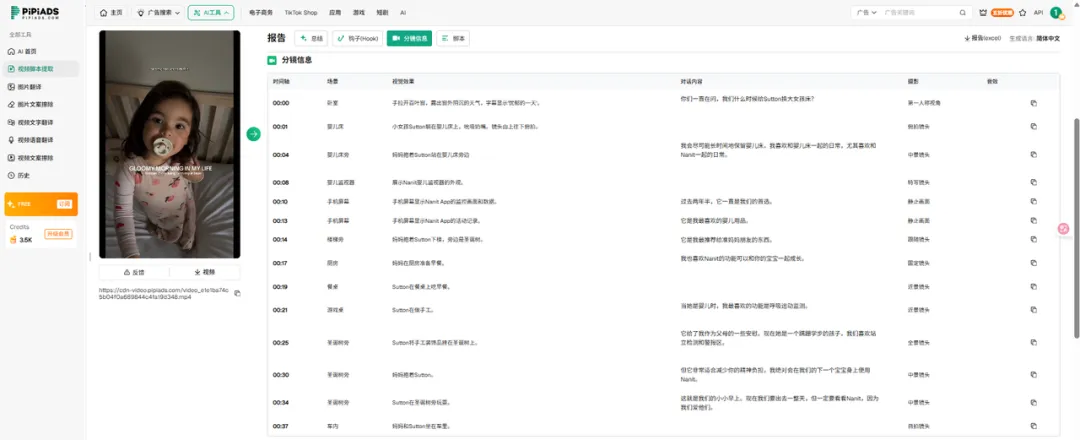The width and height of the screenshot is (1080, 440).
Task: Open the 应用 menu item
Action: pos(335,12)
